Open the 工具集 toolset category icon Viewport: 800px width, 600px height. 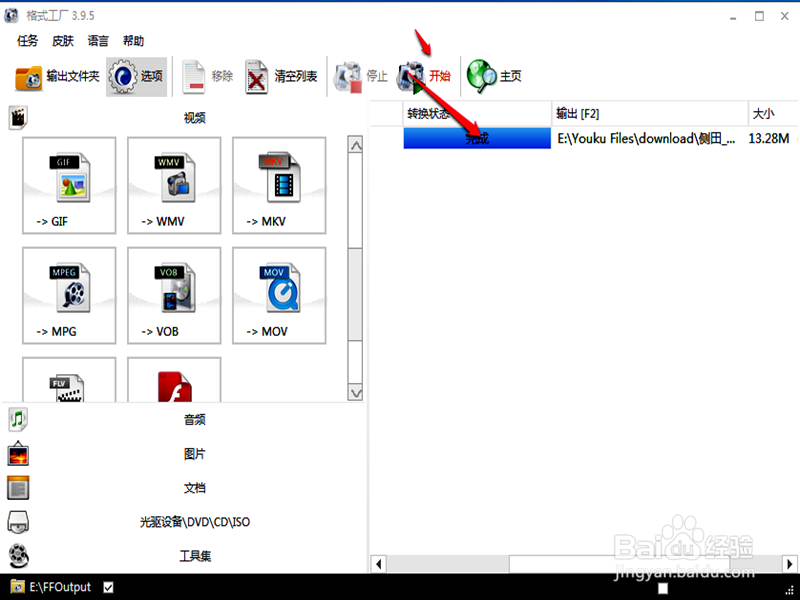[x=17, y=555]
